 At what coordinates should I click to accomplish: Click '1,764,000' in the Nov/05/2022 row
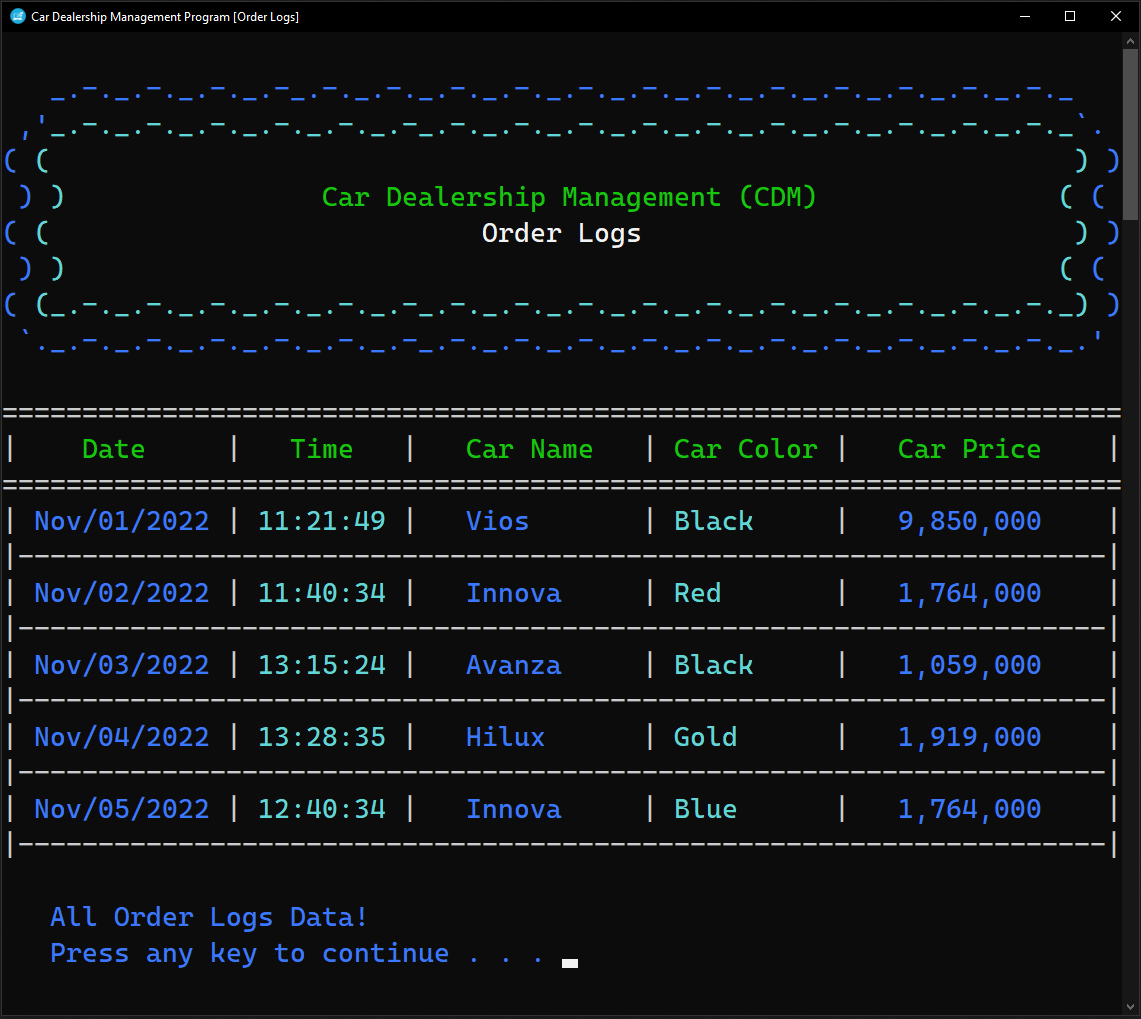pyautogui.click(x=969, y=809)
